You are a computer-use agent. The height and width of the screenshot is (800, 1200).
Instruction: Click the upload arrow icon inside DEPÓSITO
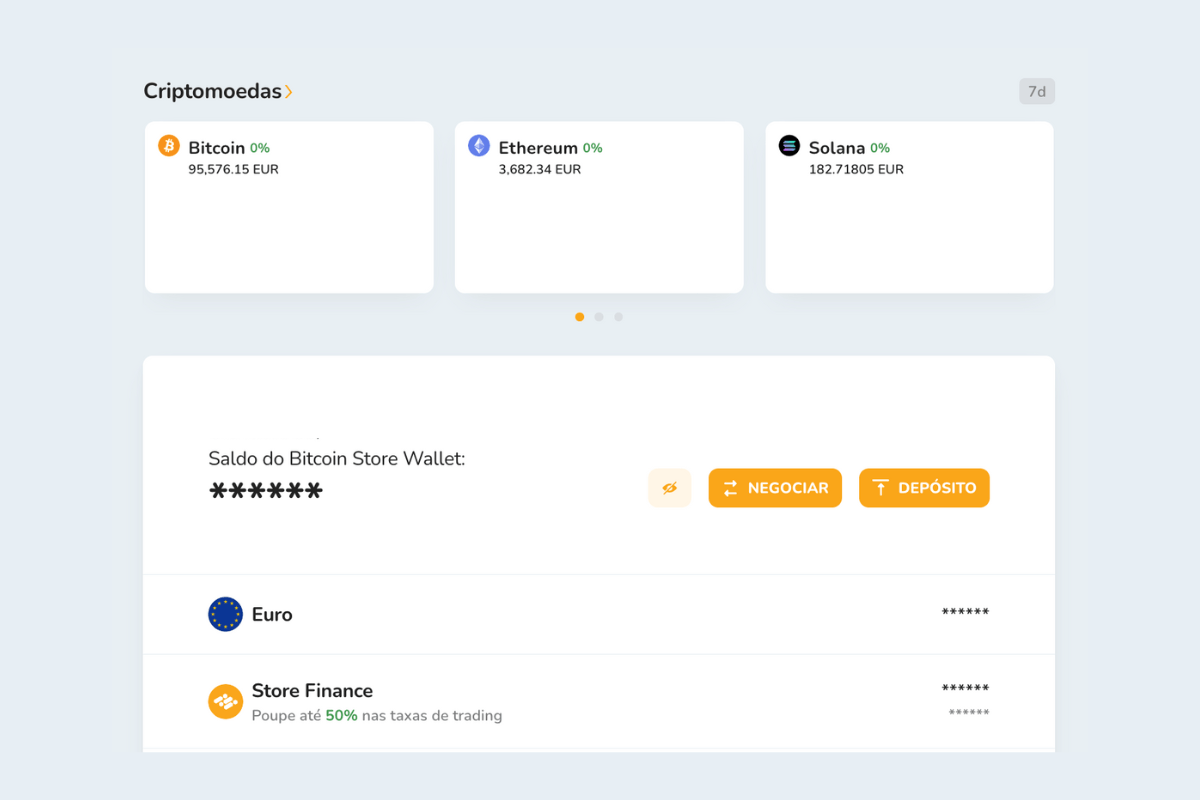[x=881, y=488]
